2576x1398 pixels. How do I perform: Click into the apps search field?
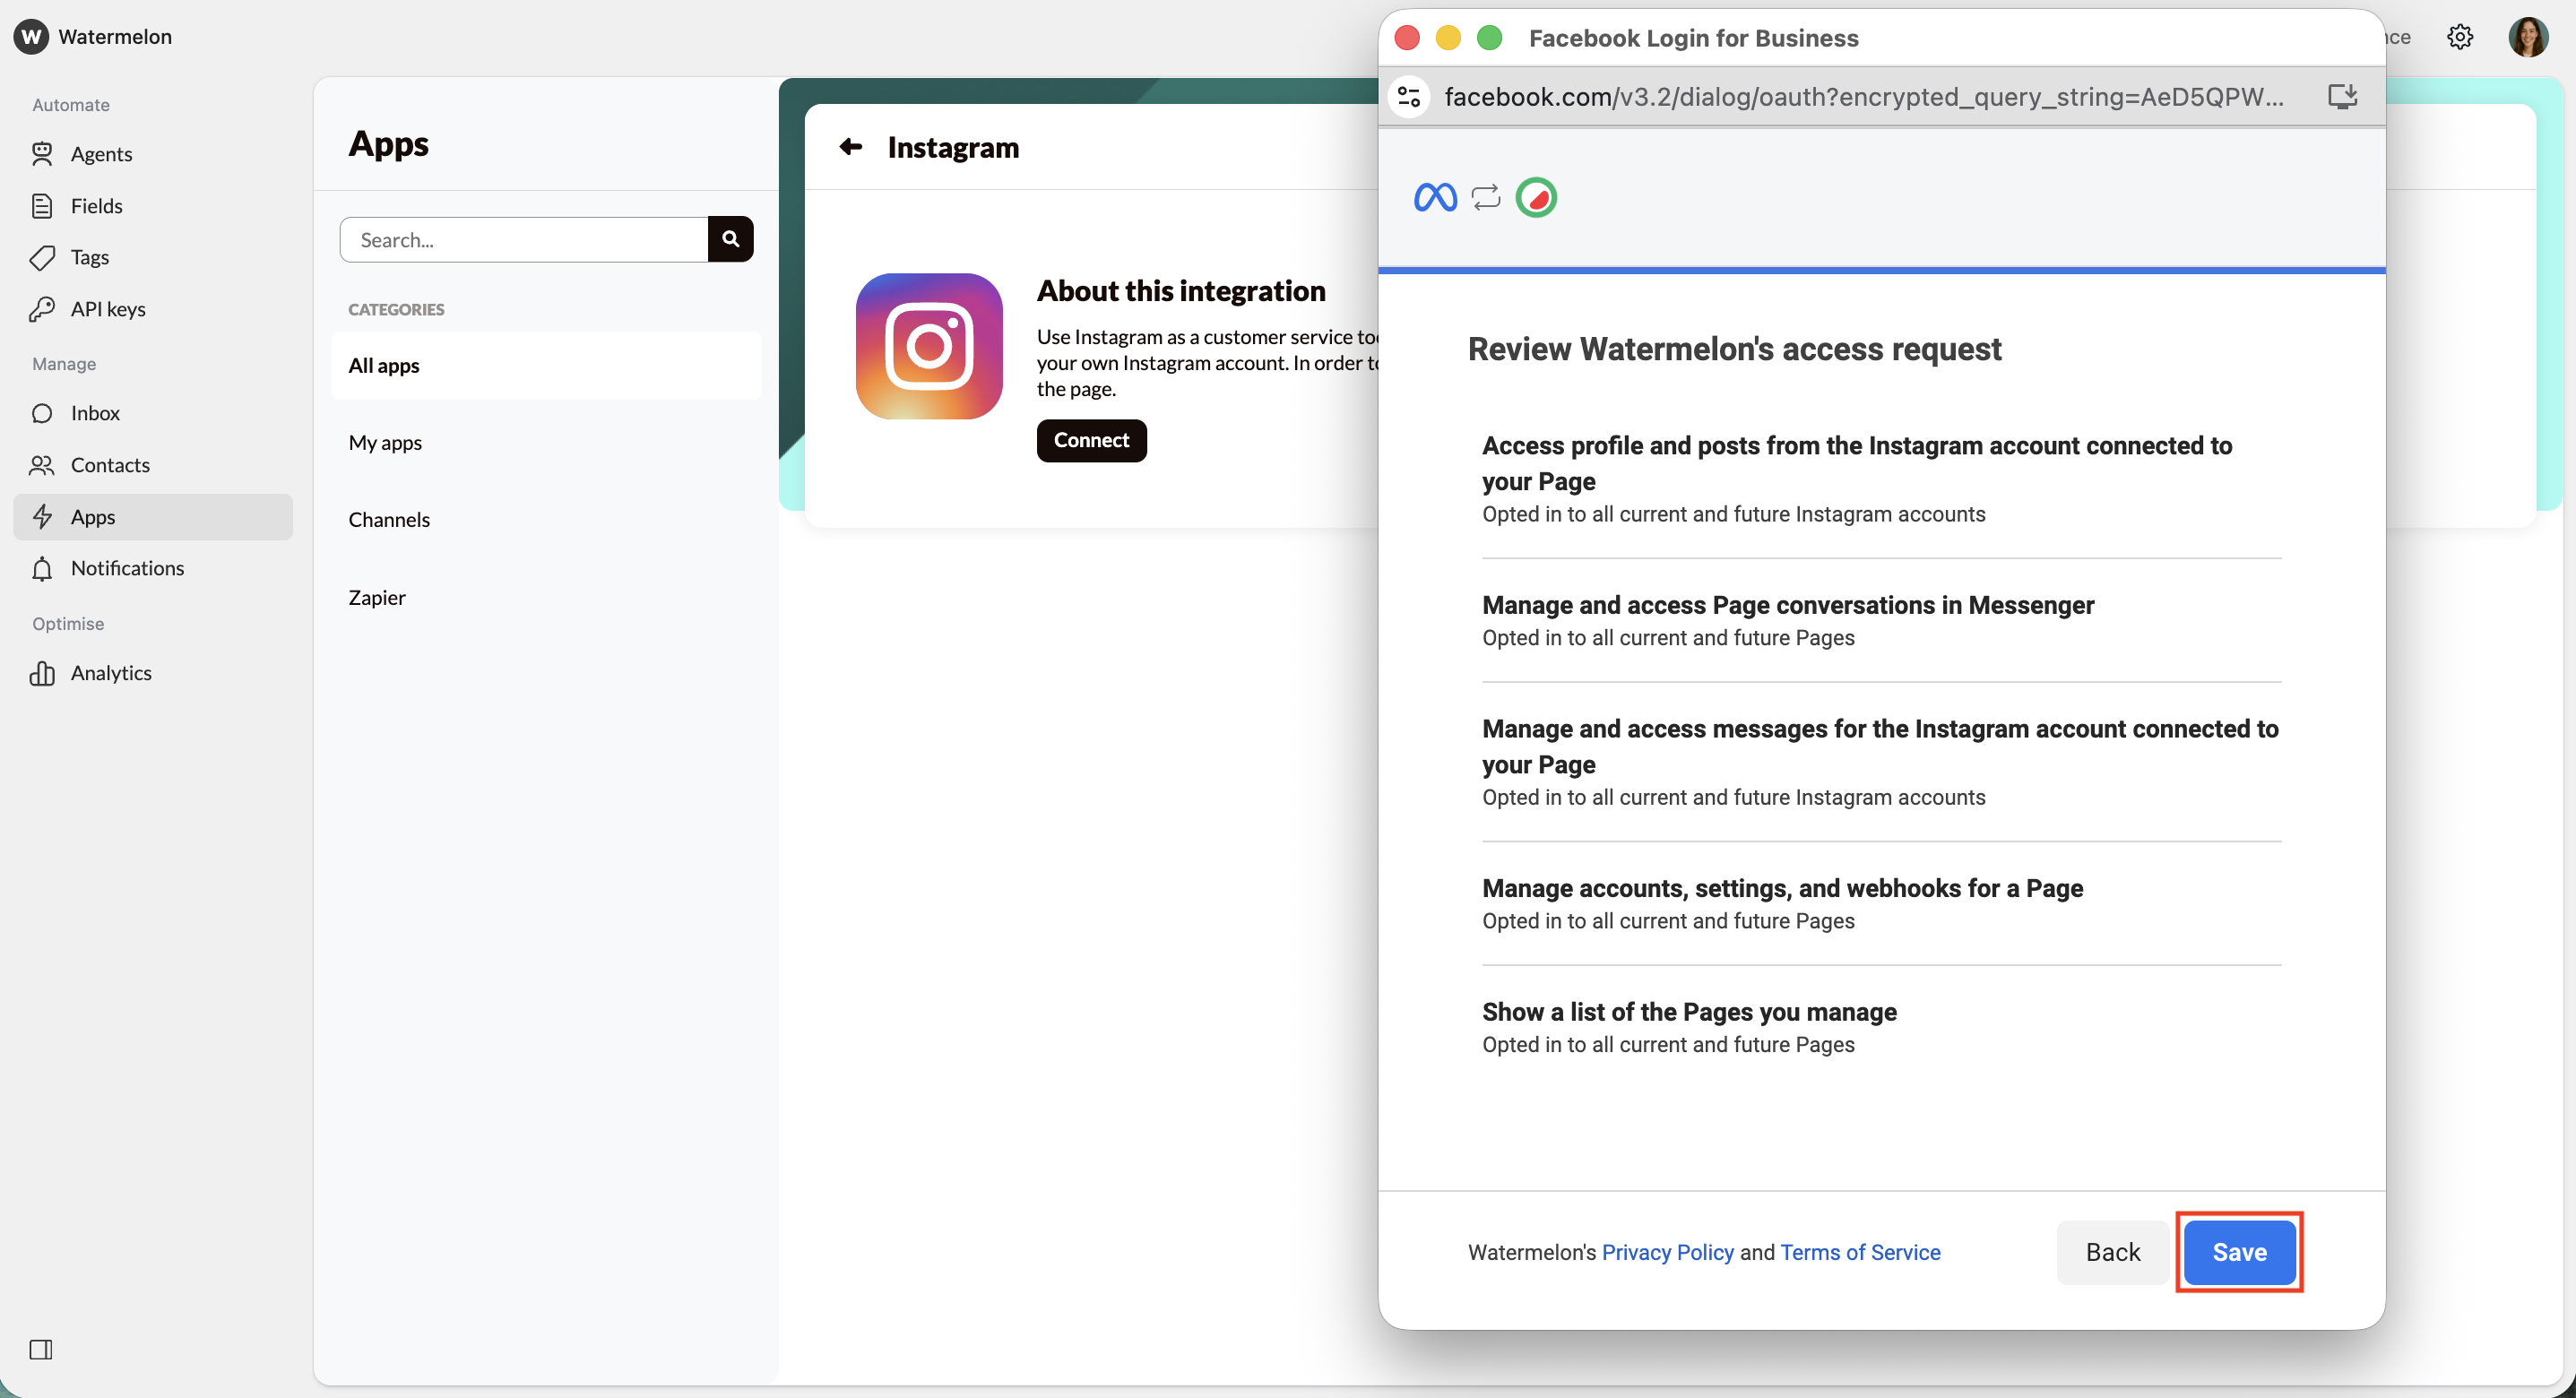click(x=523, y=239)
